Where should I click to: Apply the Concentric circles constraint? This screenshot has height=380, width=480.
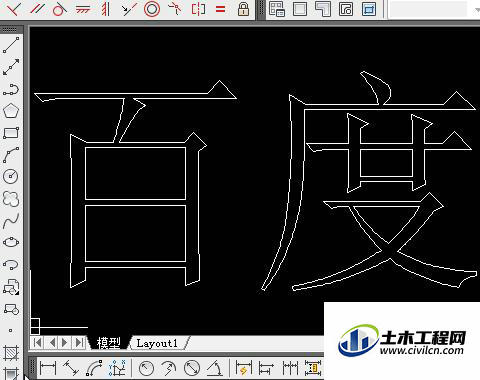coord(152,9)
